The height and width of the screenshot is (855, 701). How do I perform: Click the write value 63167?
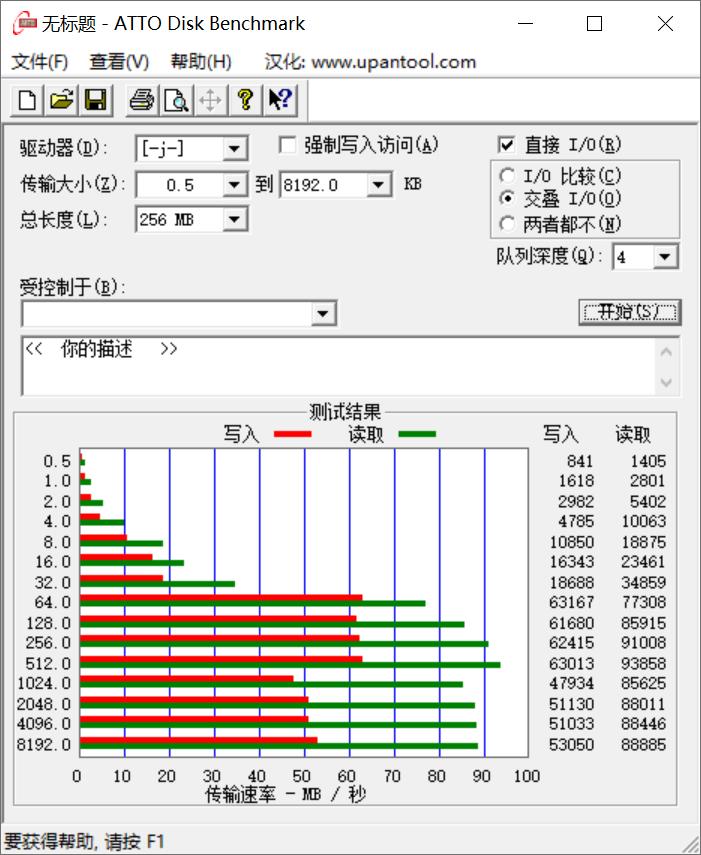tap(571, 602)
